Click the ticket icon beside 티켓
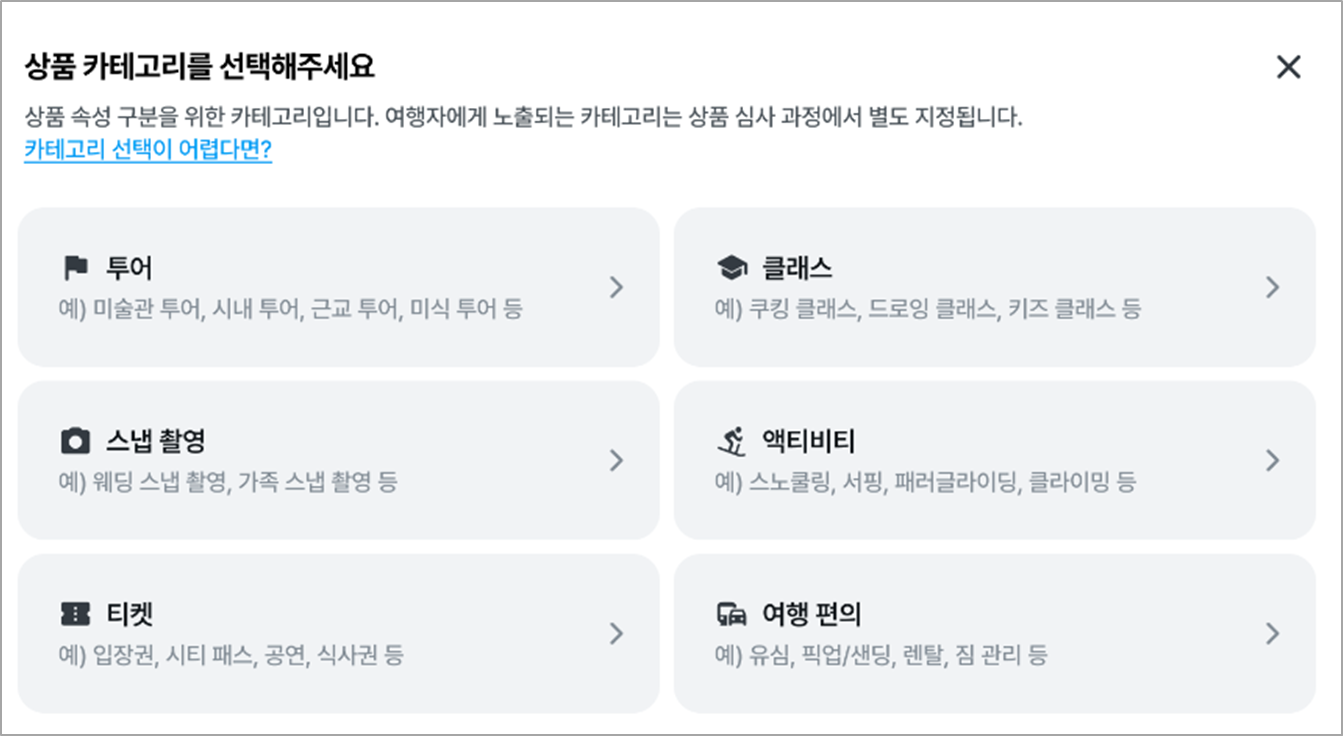The width and height of the screenshot is (1343, 736). pyautogui.click(x=76, y=614)
